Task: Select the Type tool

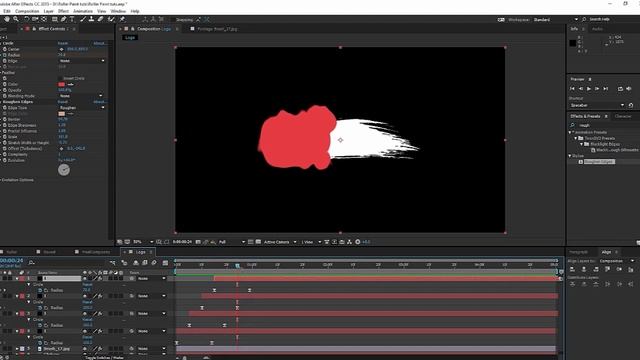Action: coord(72,19)
